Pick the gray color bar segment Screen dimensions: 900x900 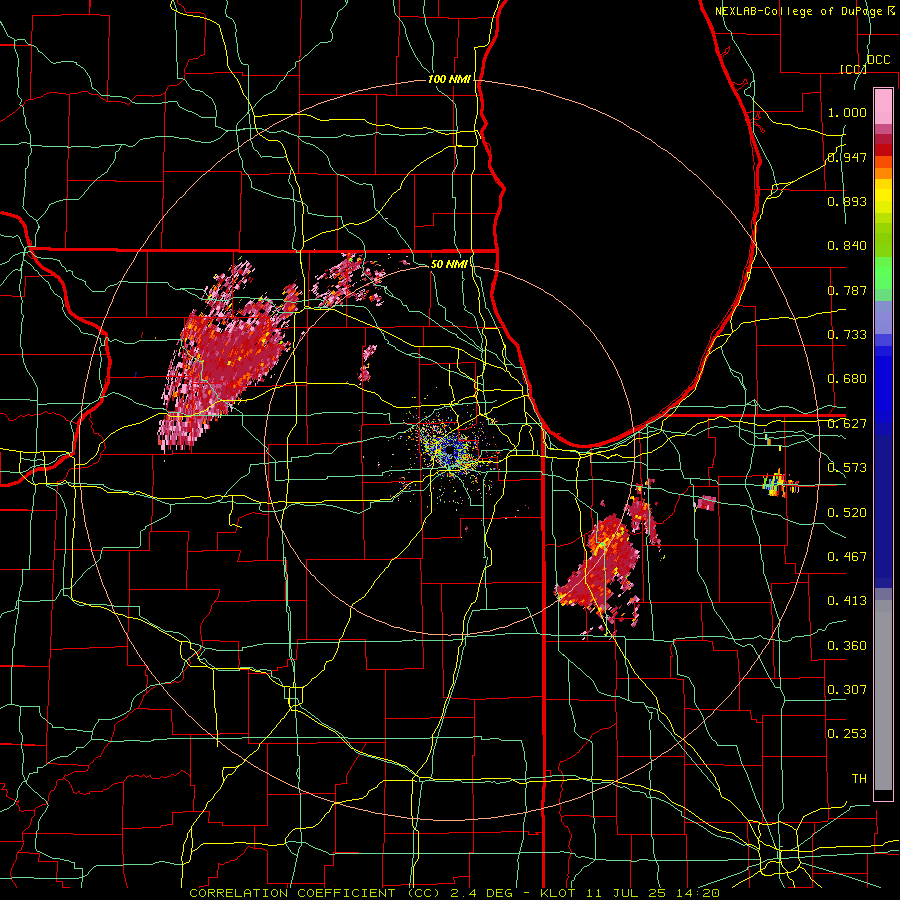[x=883, y=695]
